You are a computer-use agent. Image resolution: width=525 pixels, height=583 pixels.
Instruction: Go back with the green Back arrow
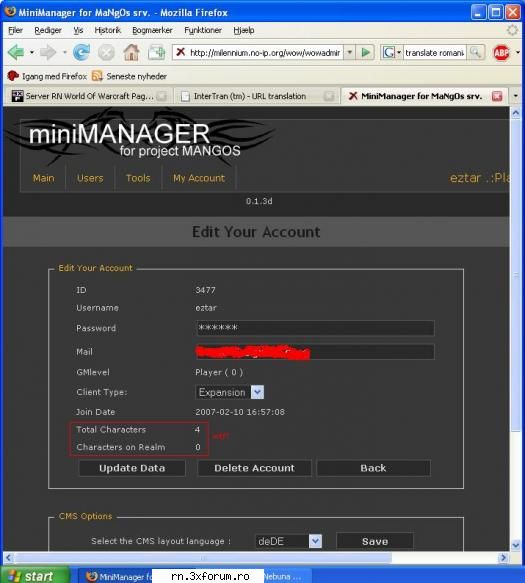click(16, 52)
